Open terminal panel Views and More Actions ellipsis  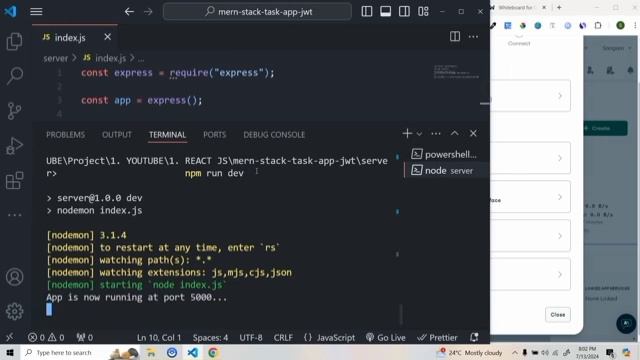click(x=436, y=133)
